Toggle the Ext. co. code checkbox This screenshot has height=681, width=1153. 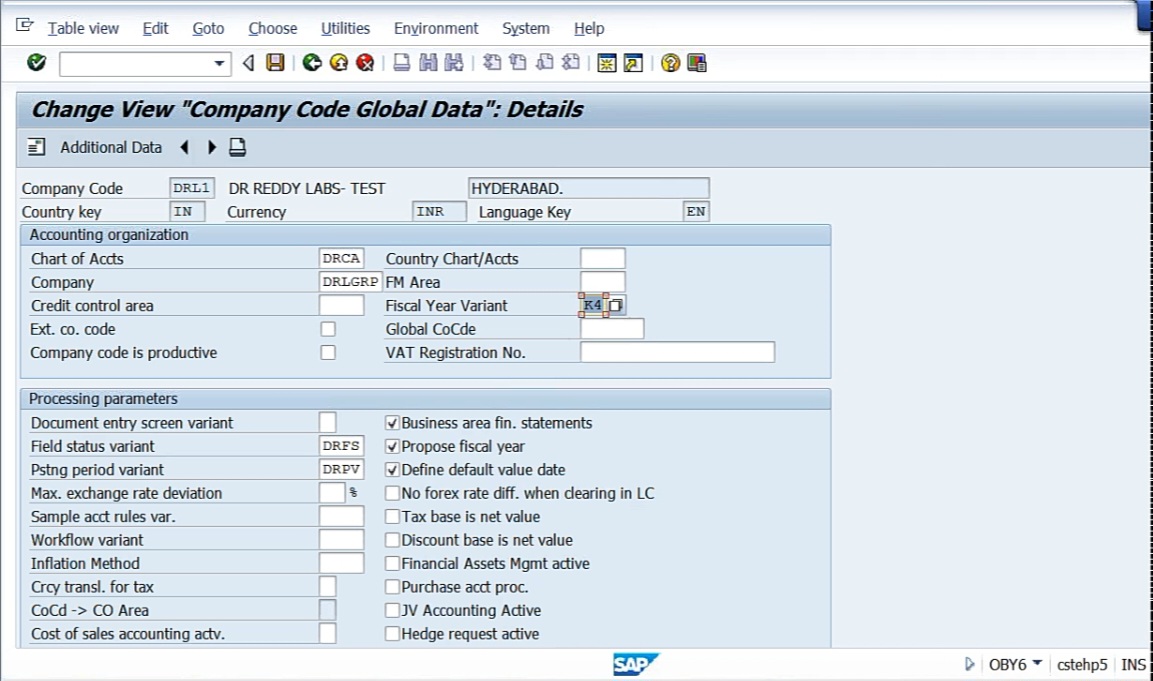click(x=328, y=329)
